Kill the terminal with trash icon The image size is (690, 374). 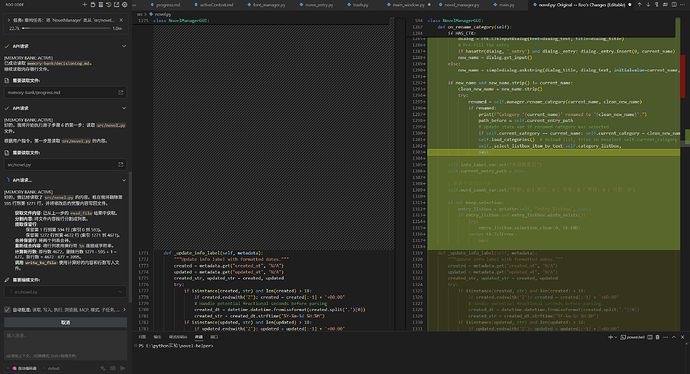[x=657, y=337]
